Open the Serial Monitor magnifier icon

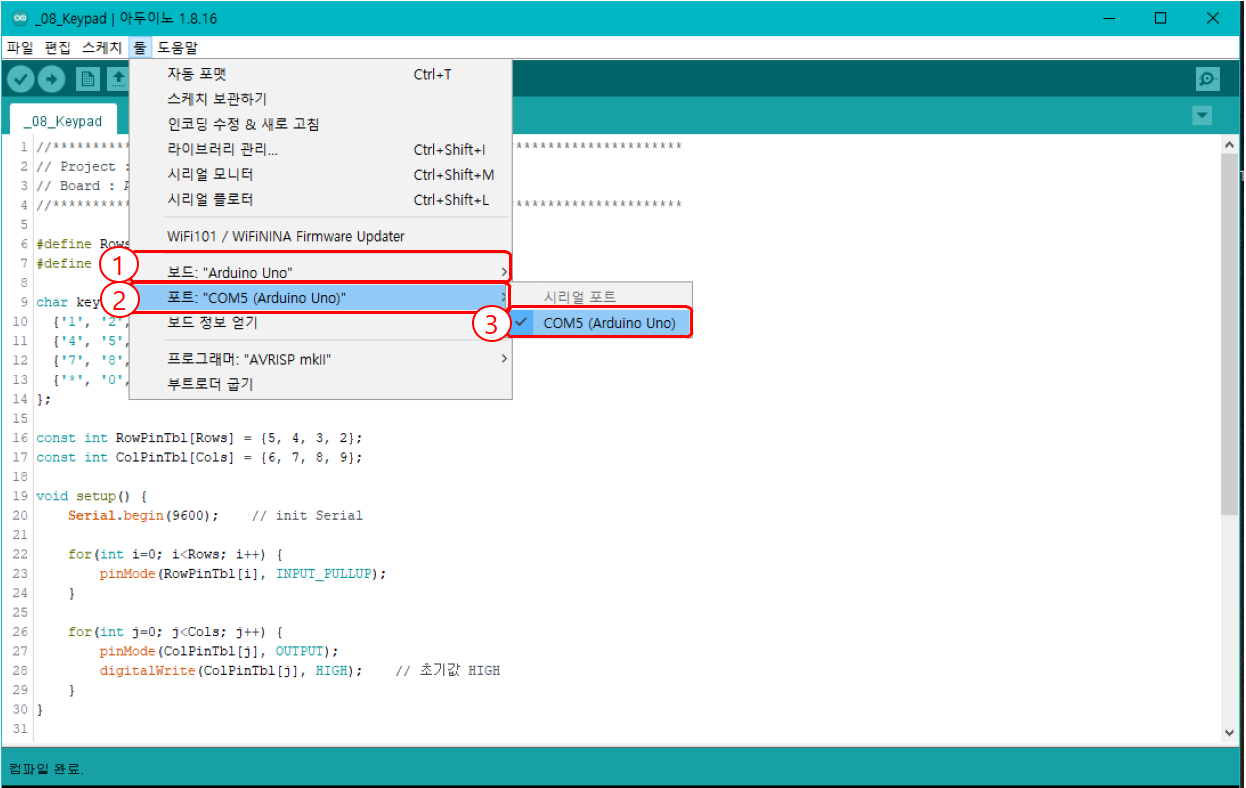click(x=1206, y=79)
